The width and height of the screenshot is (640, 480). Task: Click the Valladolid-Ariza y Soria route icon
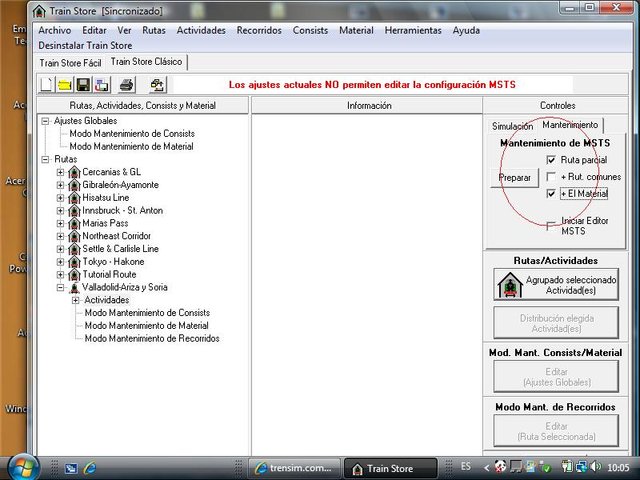pyautogui.click(x=74, y=287)
